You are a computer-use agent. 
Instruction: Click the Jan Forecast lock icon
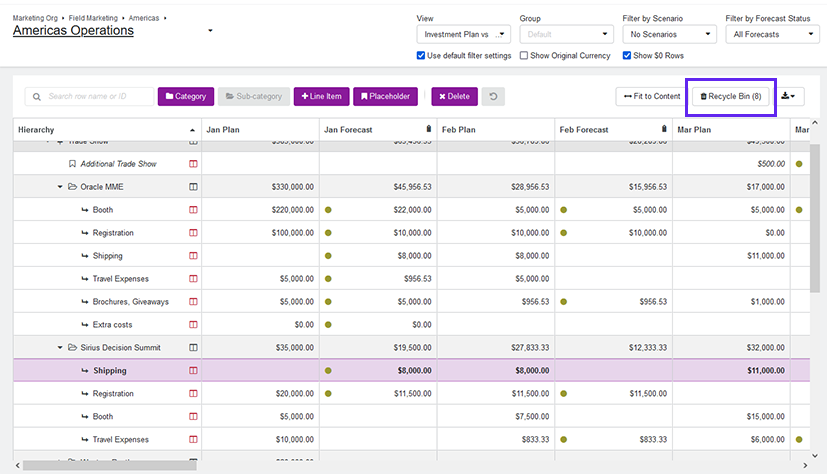point(429,129)
